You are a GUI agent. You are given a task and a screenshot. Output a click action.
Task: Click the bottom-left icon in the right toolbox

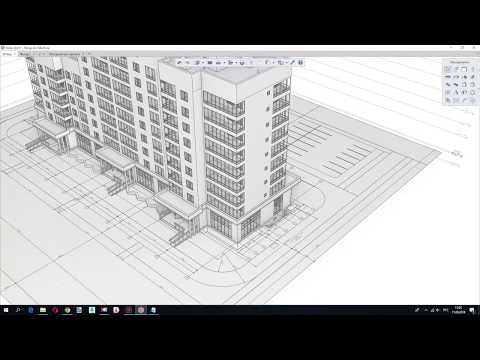pos(448,100)
